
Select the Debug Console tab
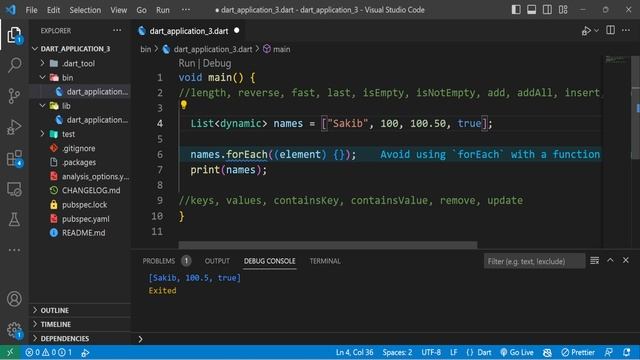[x=269, y=261]
